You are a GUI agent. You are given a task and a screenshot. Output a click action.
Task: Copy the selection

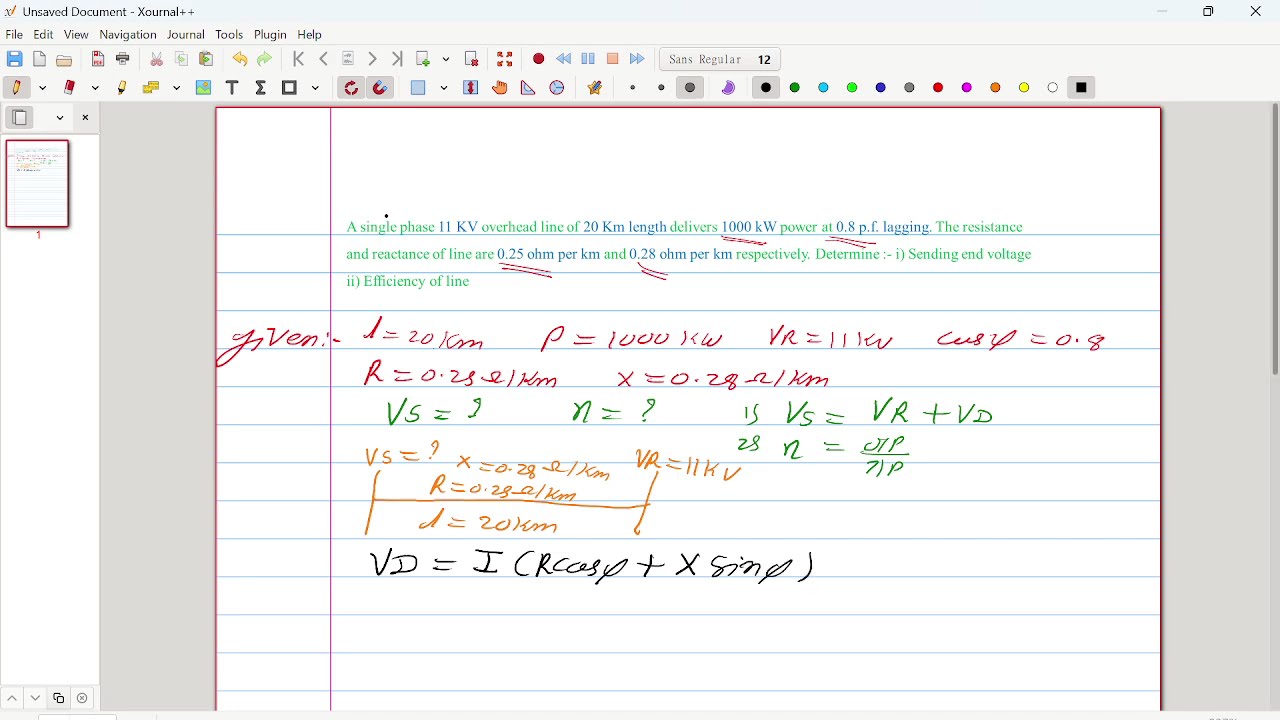point(182,60)
